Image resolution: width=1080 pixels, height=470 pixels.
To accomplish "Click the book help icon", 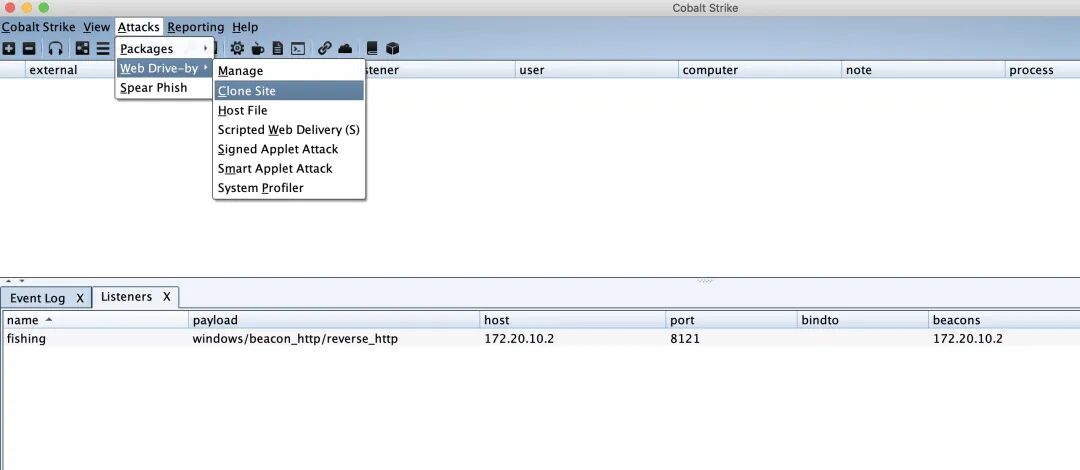I will point(372,48).
